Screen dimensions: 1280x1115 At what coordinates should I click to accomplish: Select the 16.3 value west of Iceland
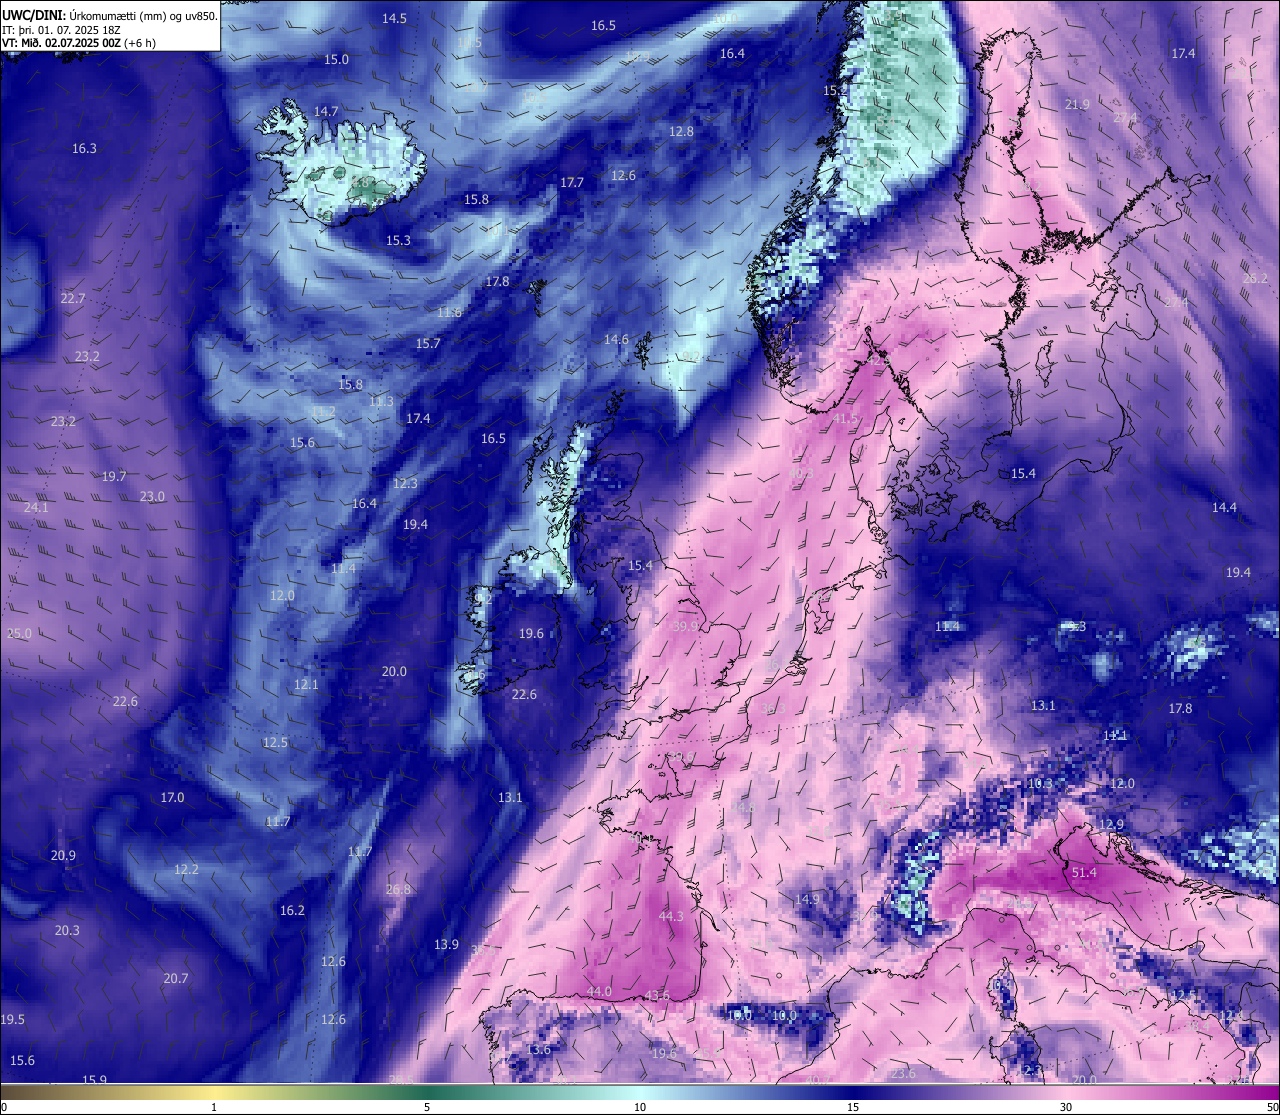click(x=84, y=149)
